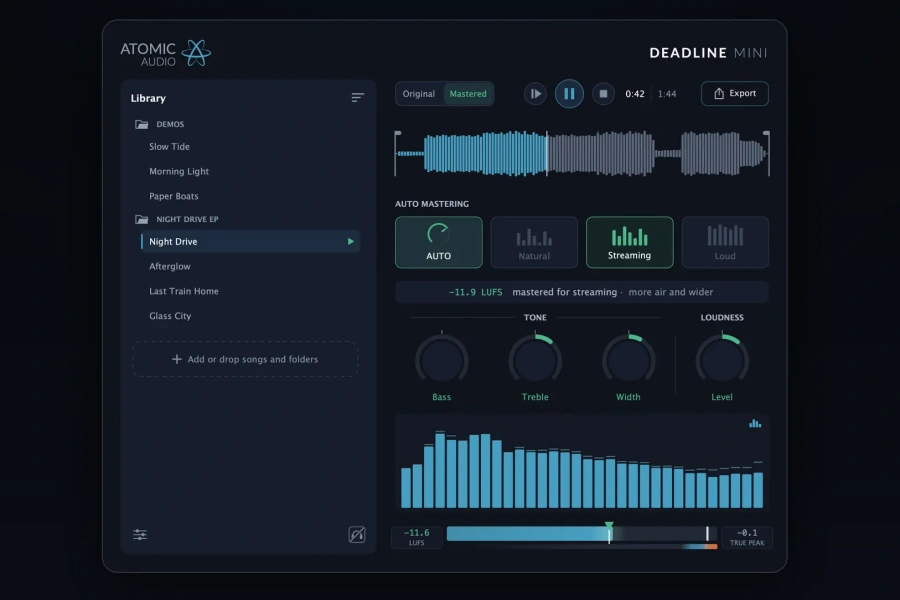
Task: Click the Atomic Audio logo
Action: tap(166, 53)
